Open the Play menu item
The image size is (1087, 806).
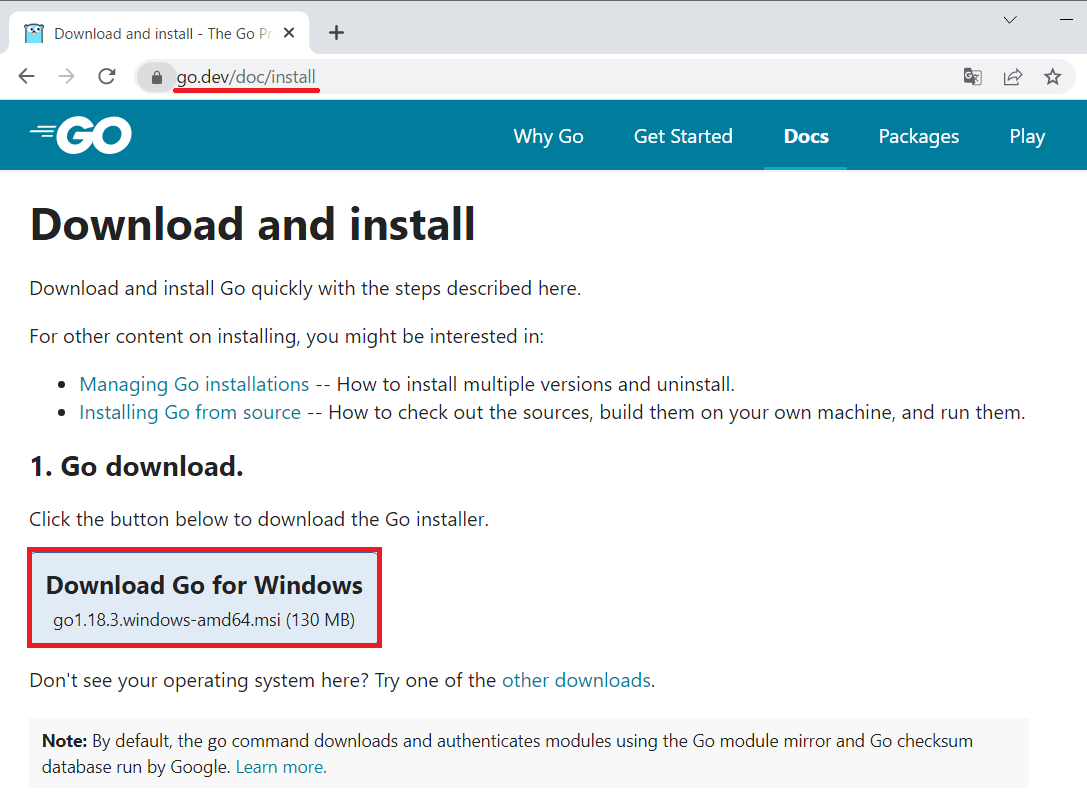pos(1027,136)
